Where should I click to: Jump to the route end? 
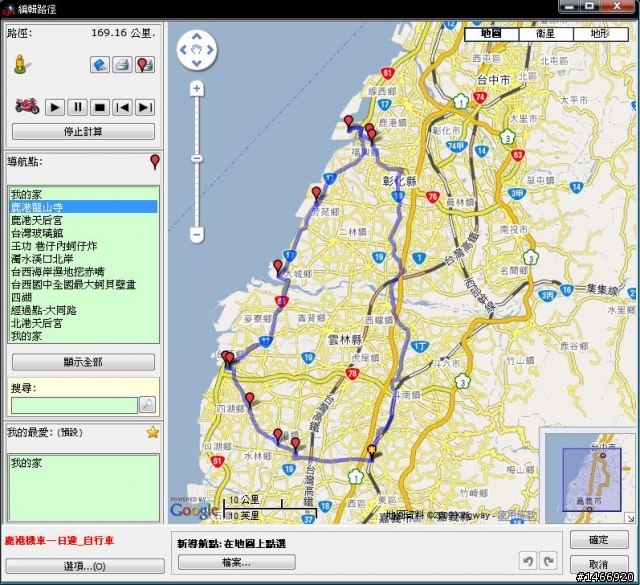144,107
